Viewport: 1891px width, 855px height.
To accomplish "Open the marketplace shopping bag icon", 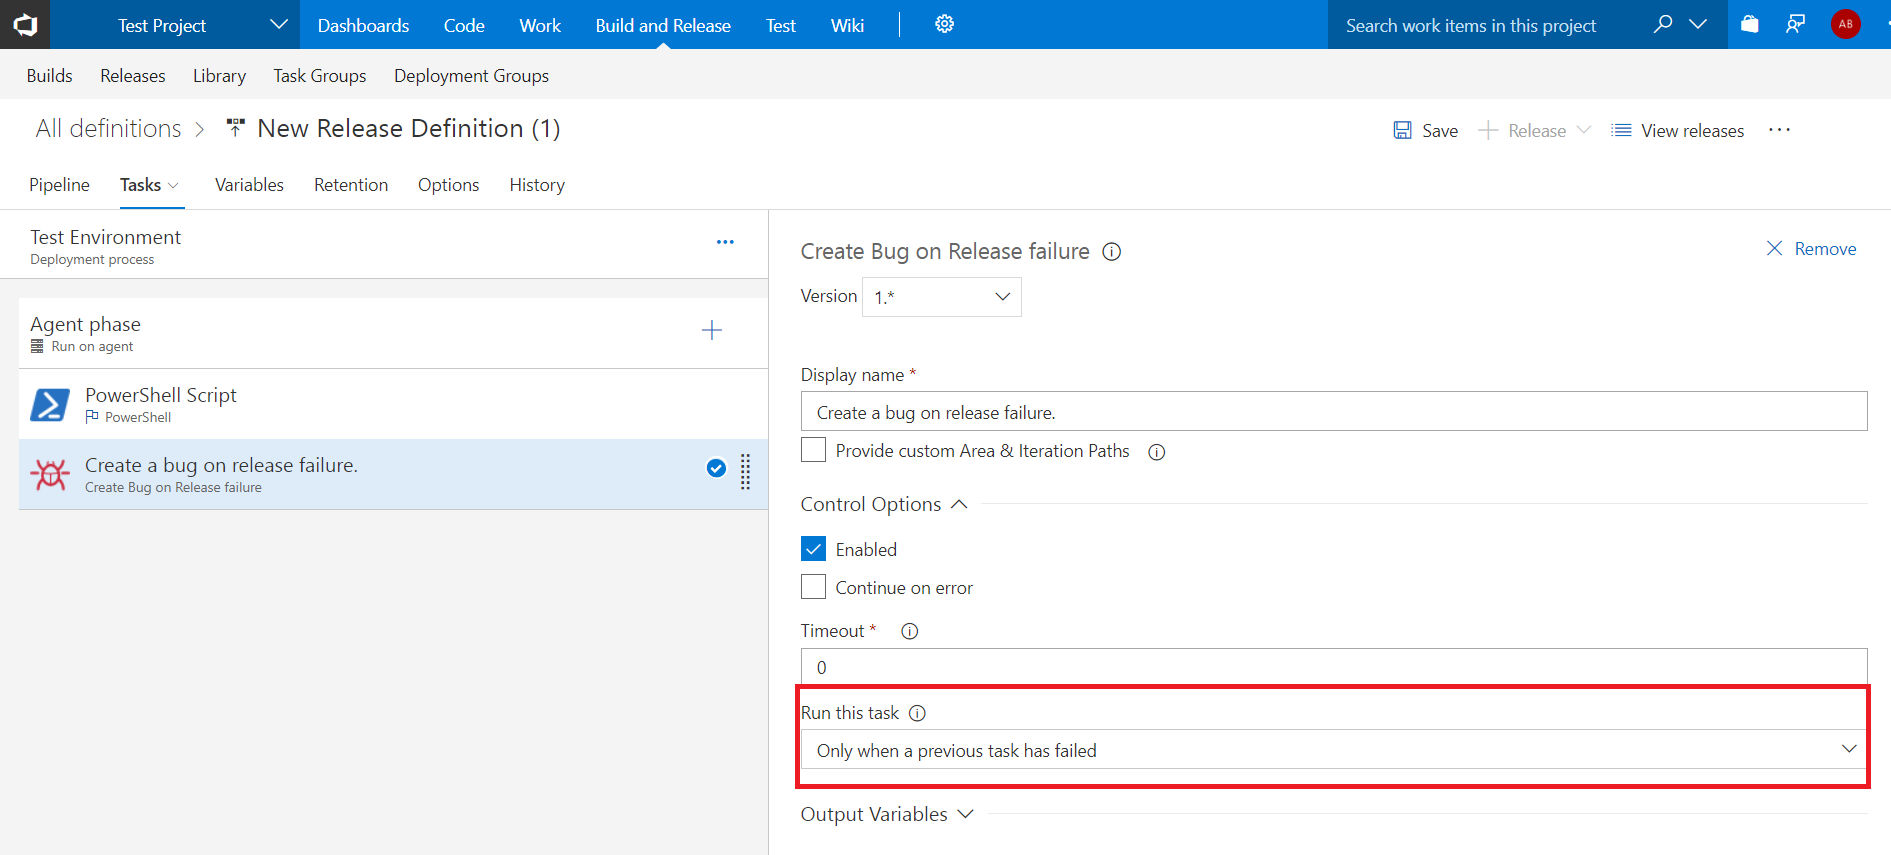I will (x=1749, y=24).
